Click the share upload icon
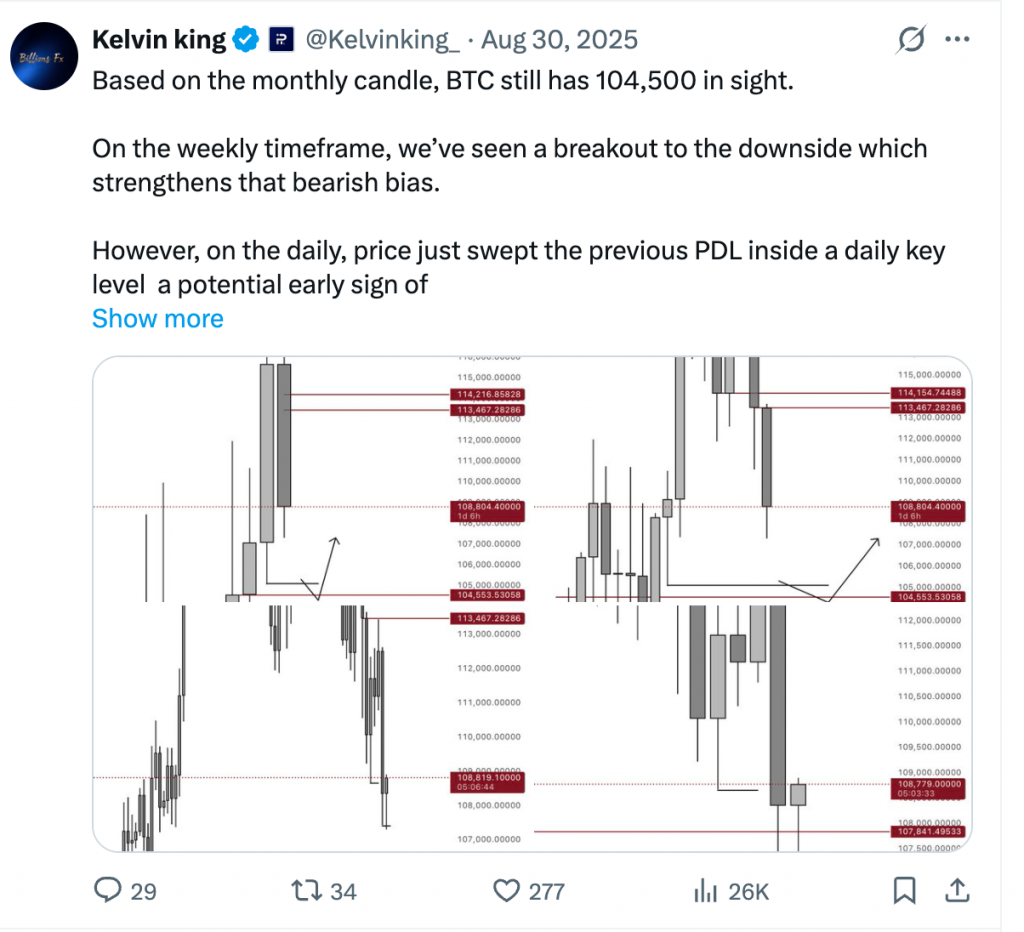1024x932 pixels. 955,890
